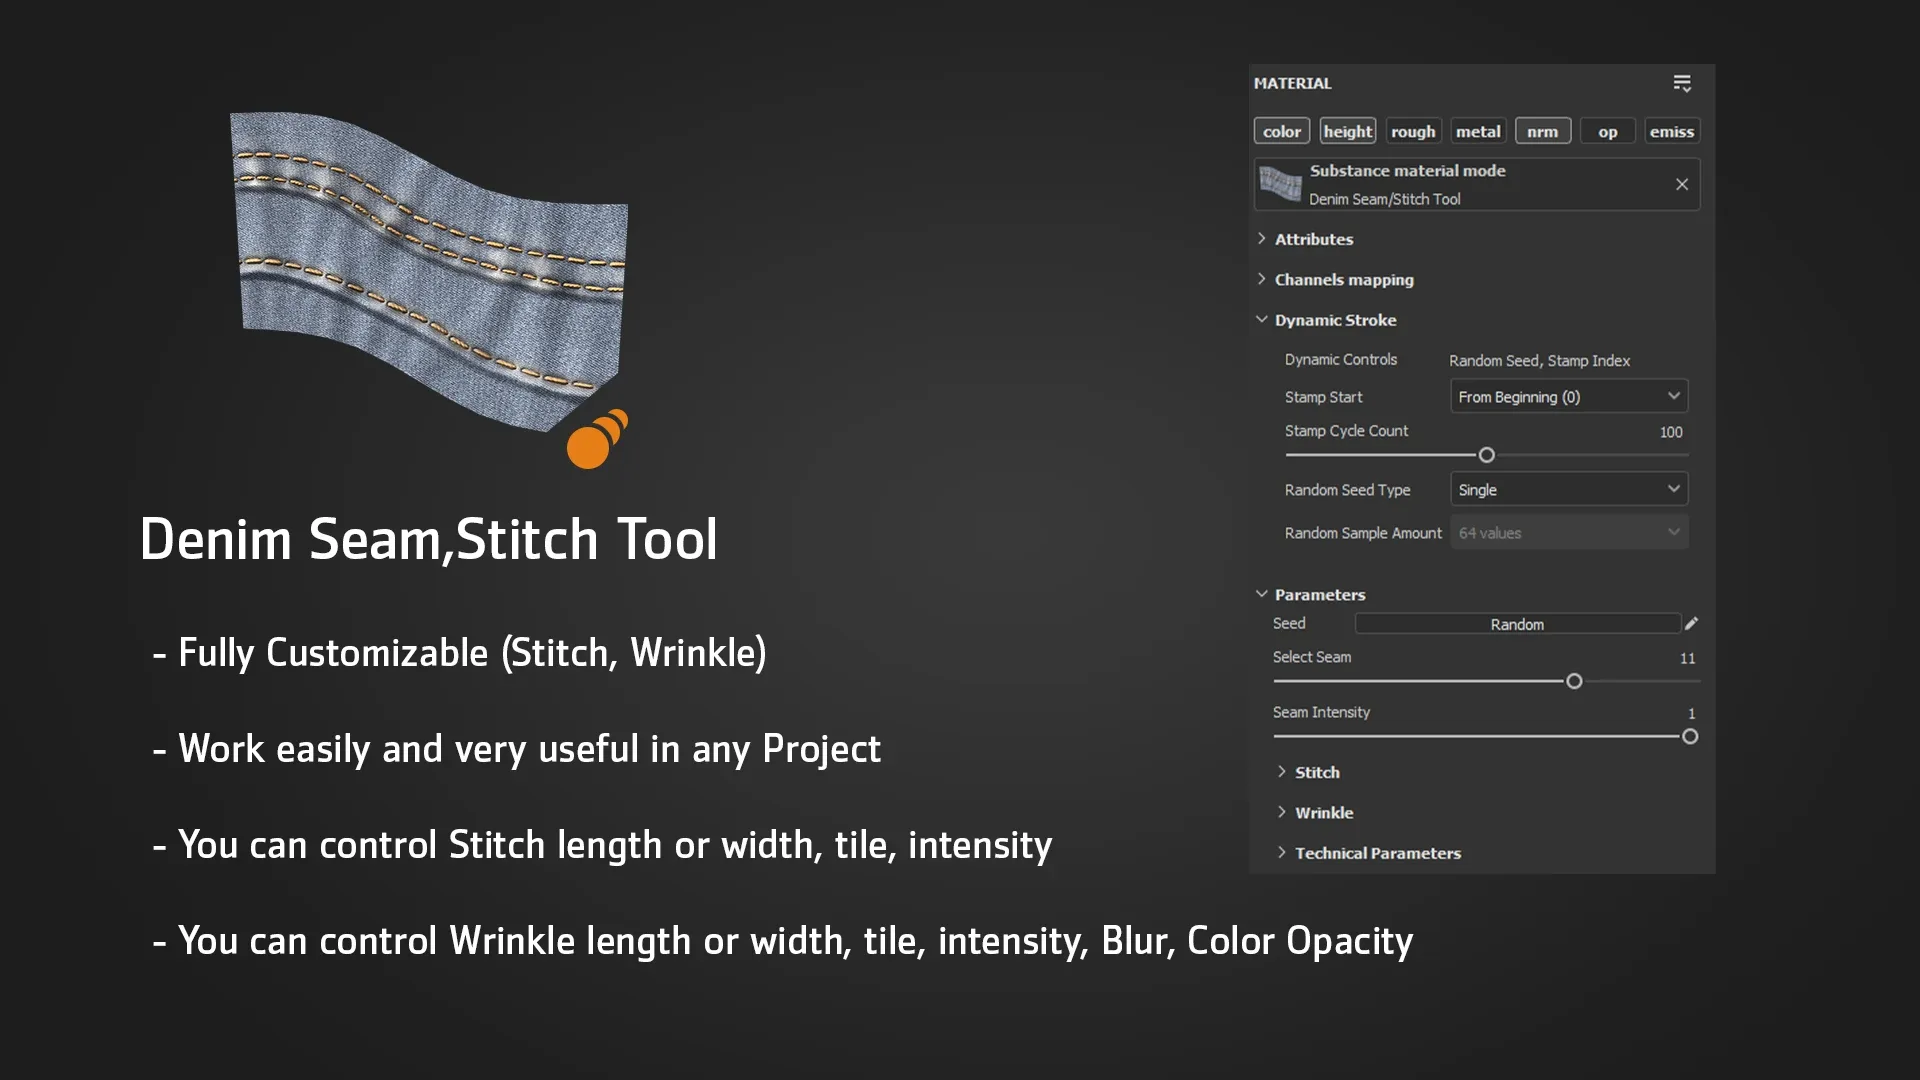The height and width of the screenshot is (1080, 1920).
Task: Toggle the nrm channel
Action: pos(1543,130)
